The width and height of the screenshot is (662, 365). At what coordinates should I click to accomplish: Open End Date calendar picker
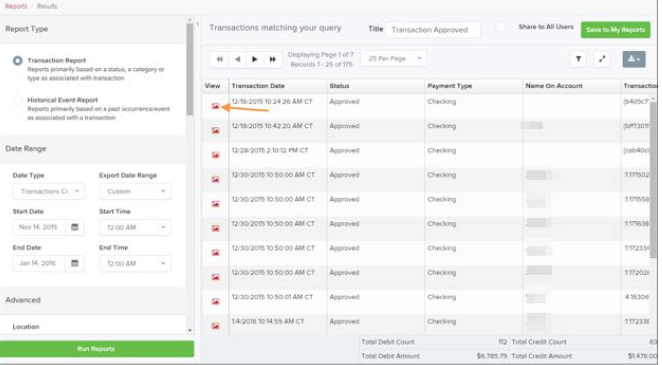(75, 263)
